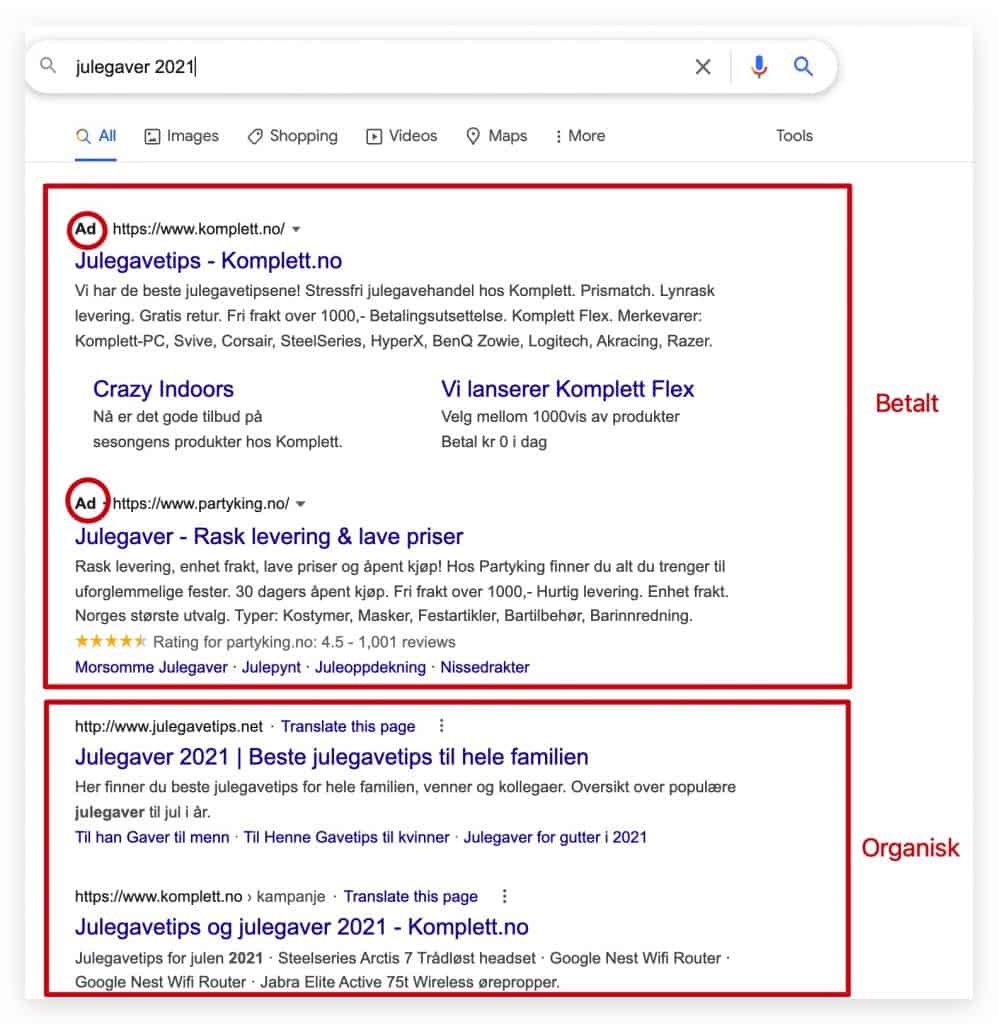Viewport: 998px width, 1024px height.
Task: Open the Crazy Indoors sitelink
Action: click(x=163, y=389)
